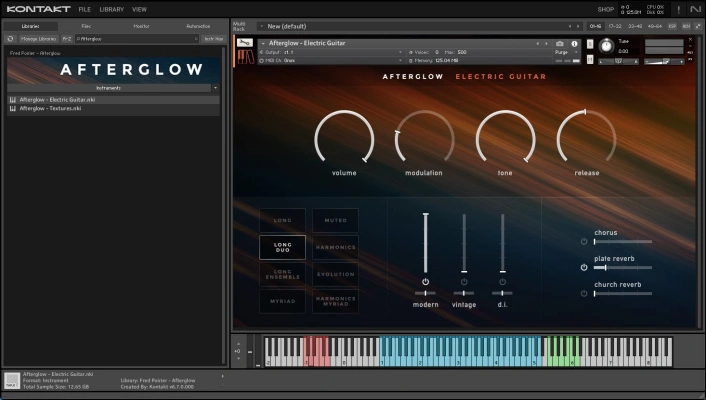Screen dimensions: 706x400
Task: Click the refresh libraries icon
Action: point(10,39)
